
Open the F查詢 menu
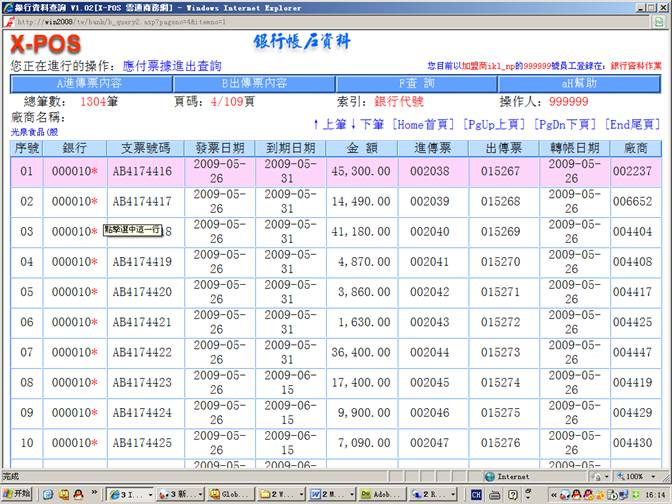[x=417, y=84]
